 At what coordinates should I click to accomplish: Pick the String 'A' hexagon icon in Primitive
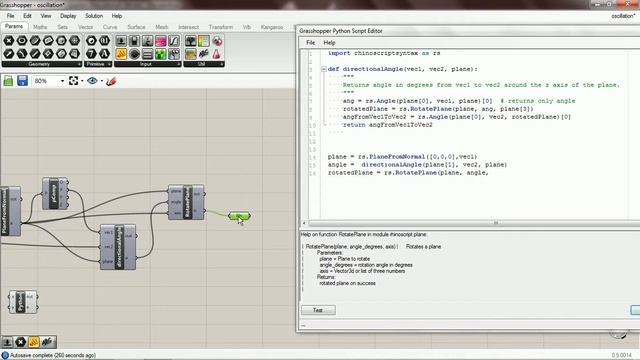point(104,53)
